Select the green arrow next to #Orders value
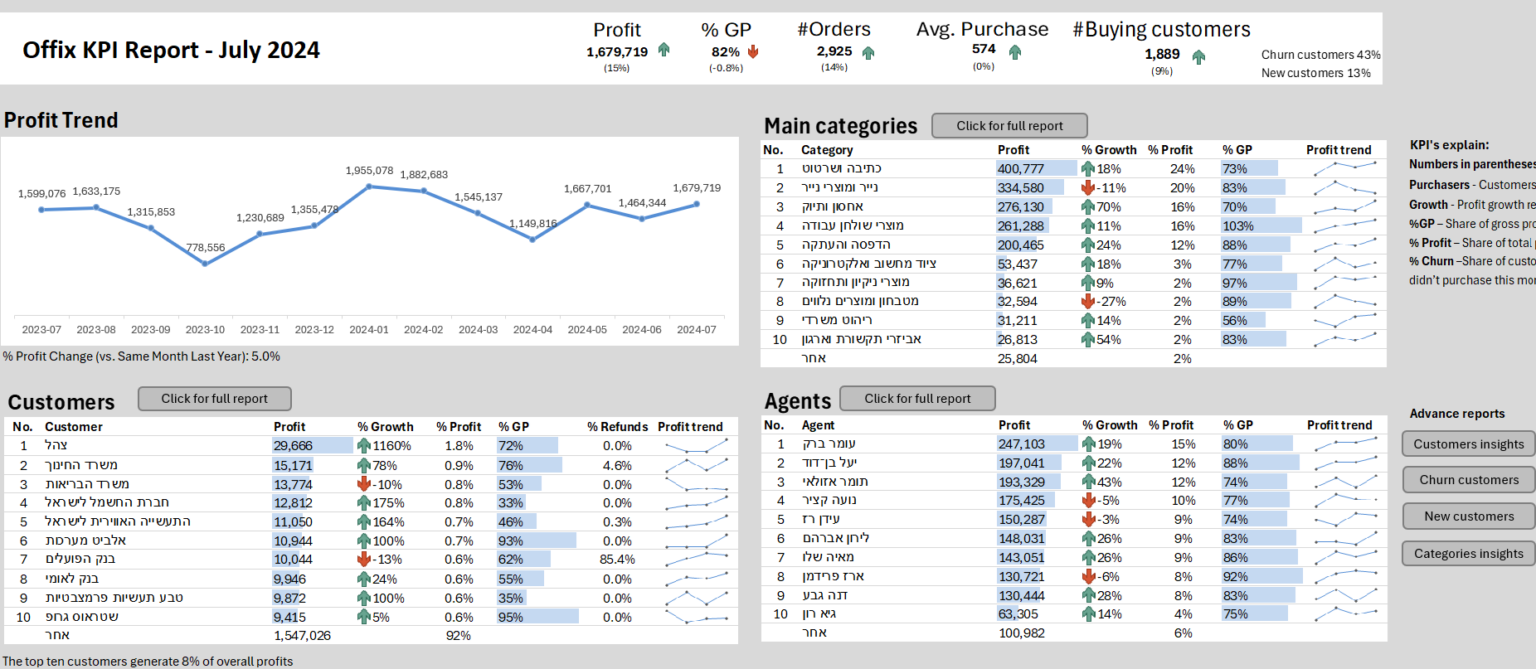The width and height of the screenshot is (1536, 669). pos(867,52)
